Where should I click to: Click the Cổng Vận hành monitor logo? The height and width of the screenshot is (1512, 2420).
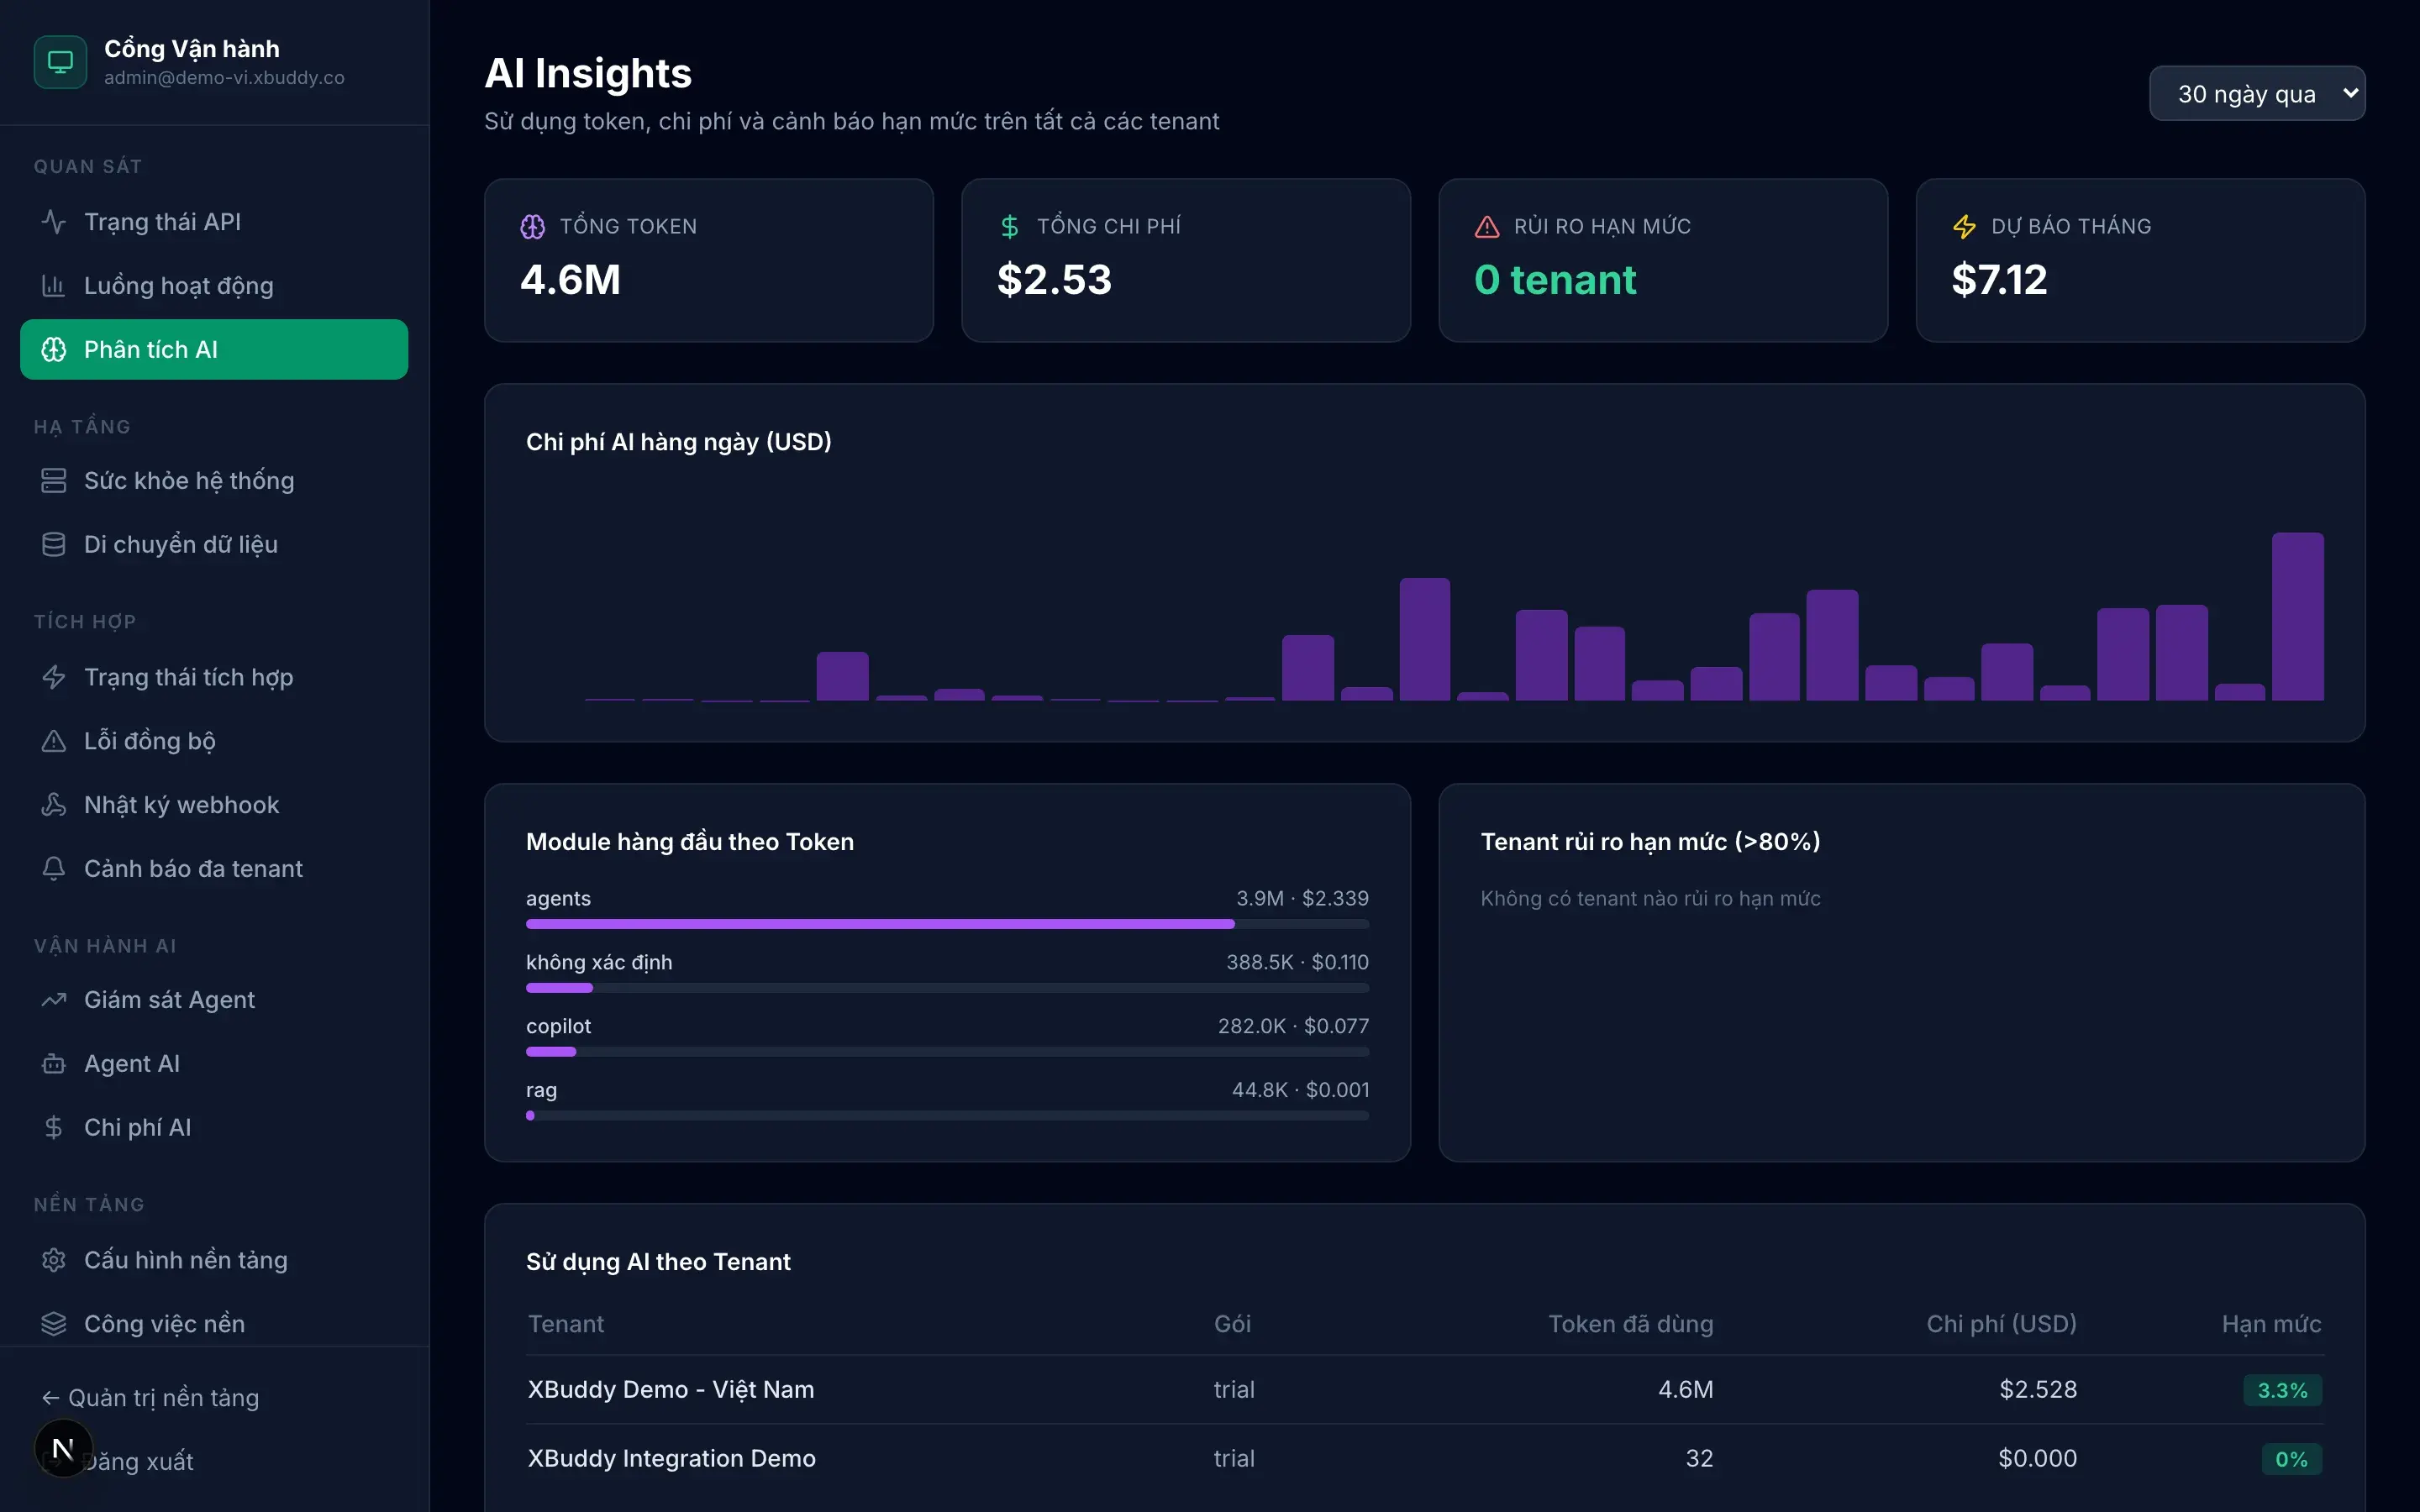click(x=60, y=62)
